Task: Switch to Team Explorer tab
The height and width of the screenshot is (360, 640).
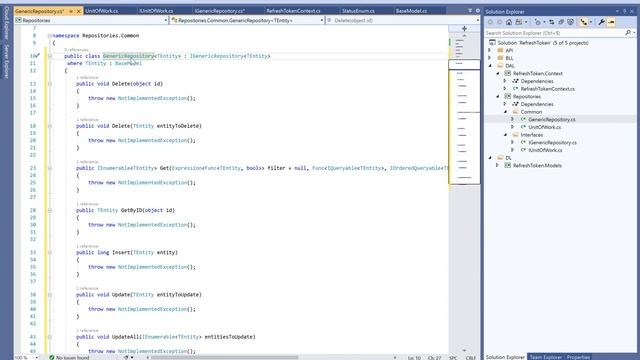Action: 545,357
